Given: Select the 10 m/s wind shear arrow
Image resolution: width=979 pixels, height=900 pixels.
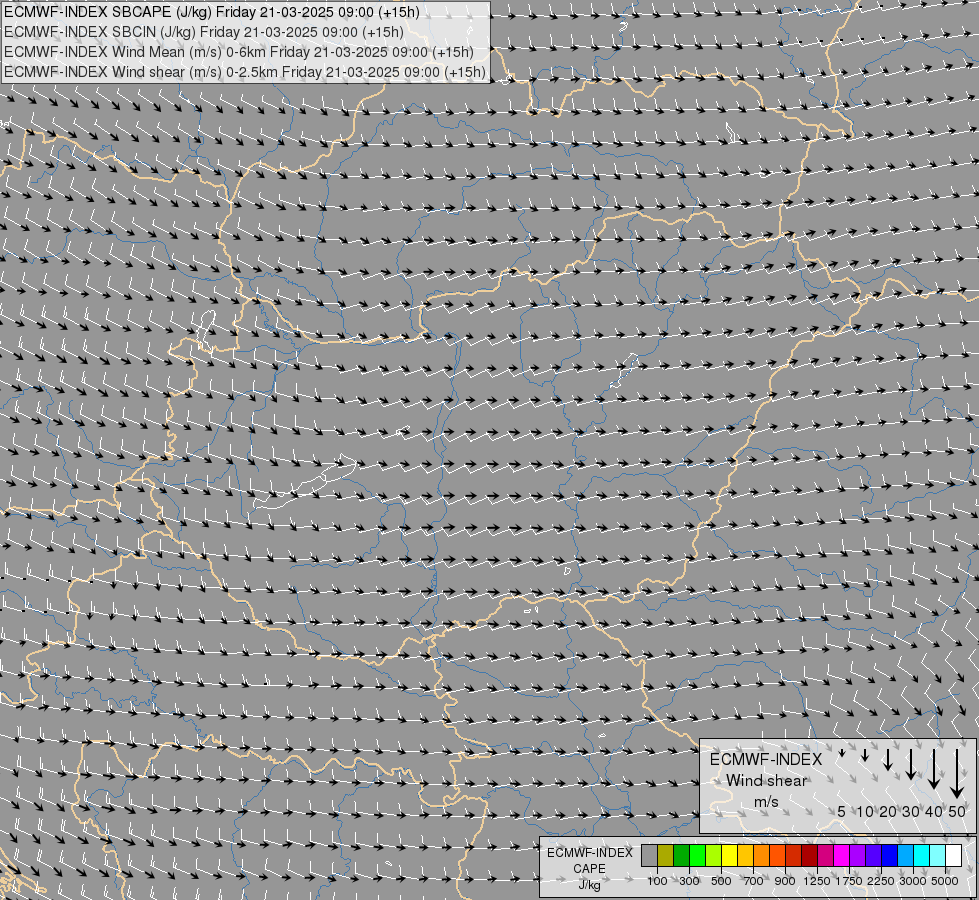Looking at the screenshot, I should 865,755.
